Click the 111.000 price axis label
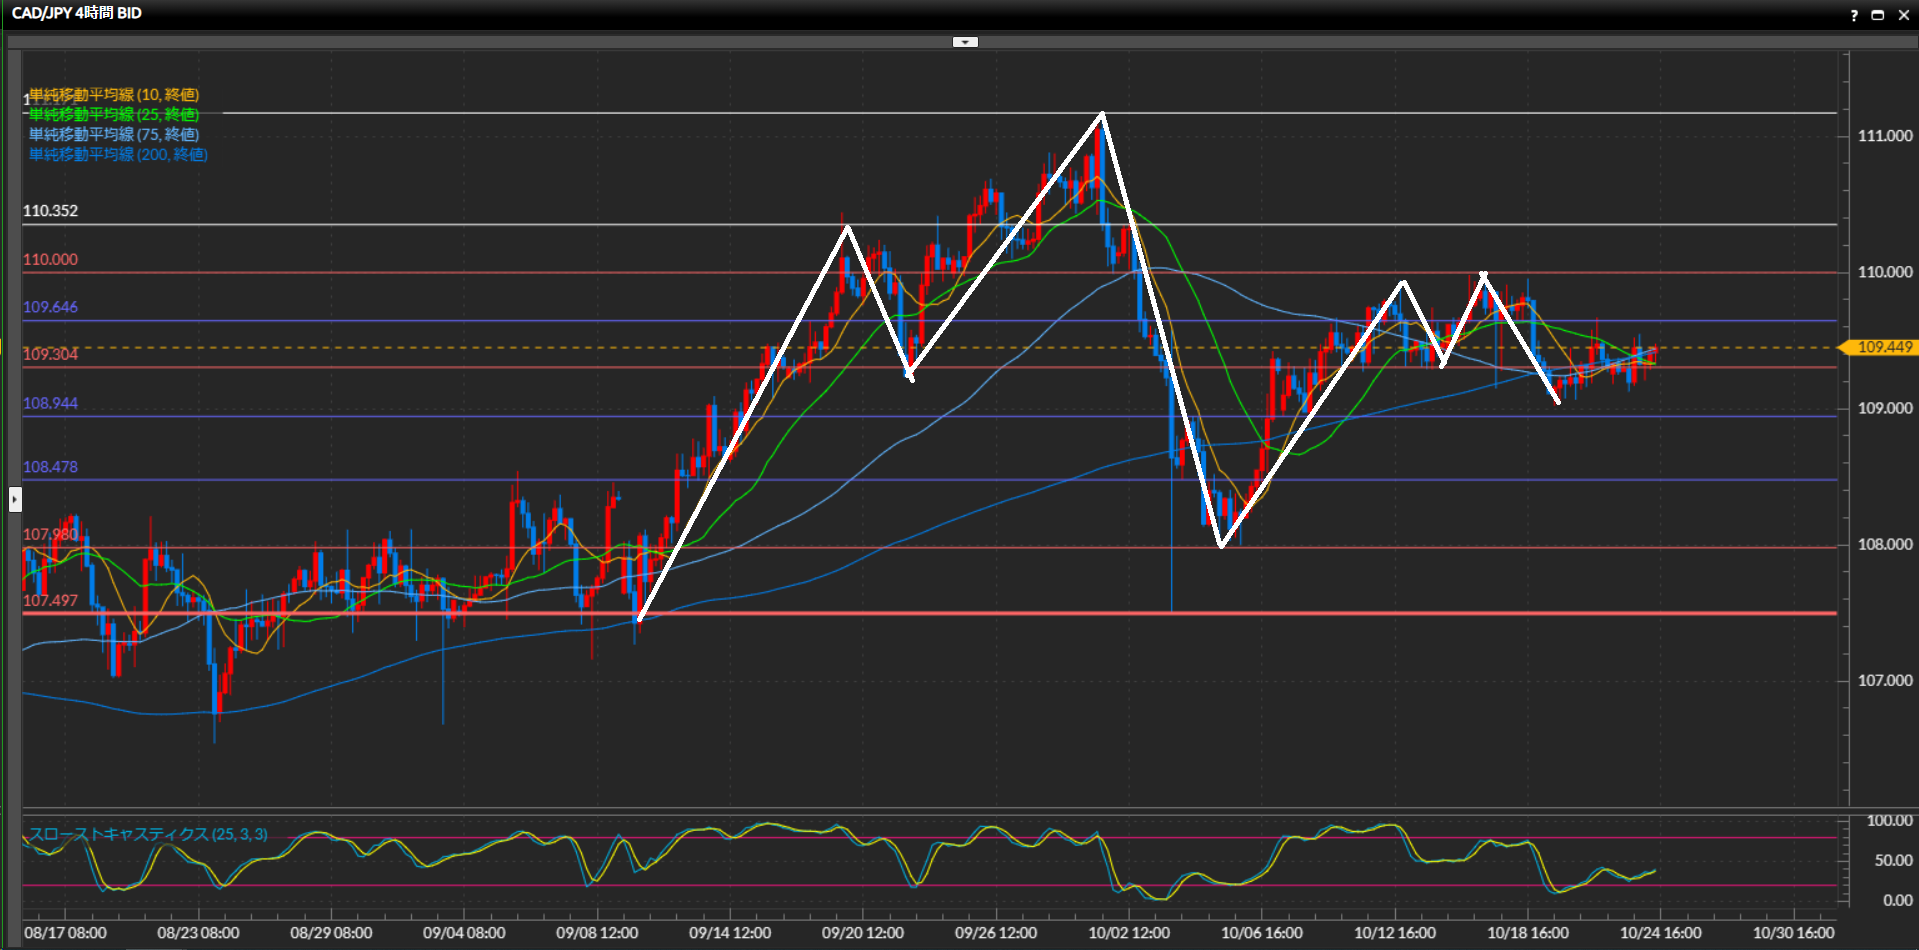 pos(1885,136)
